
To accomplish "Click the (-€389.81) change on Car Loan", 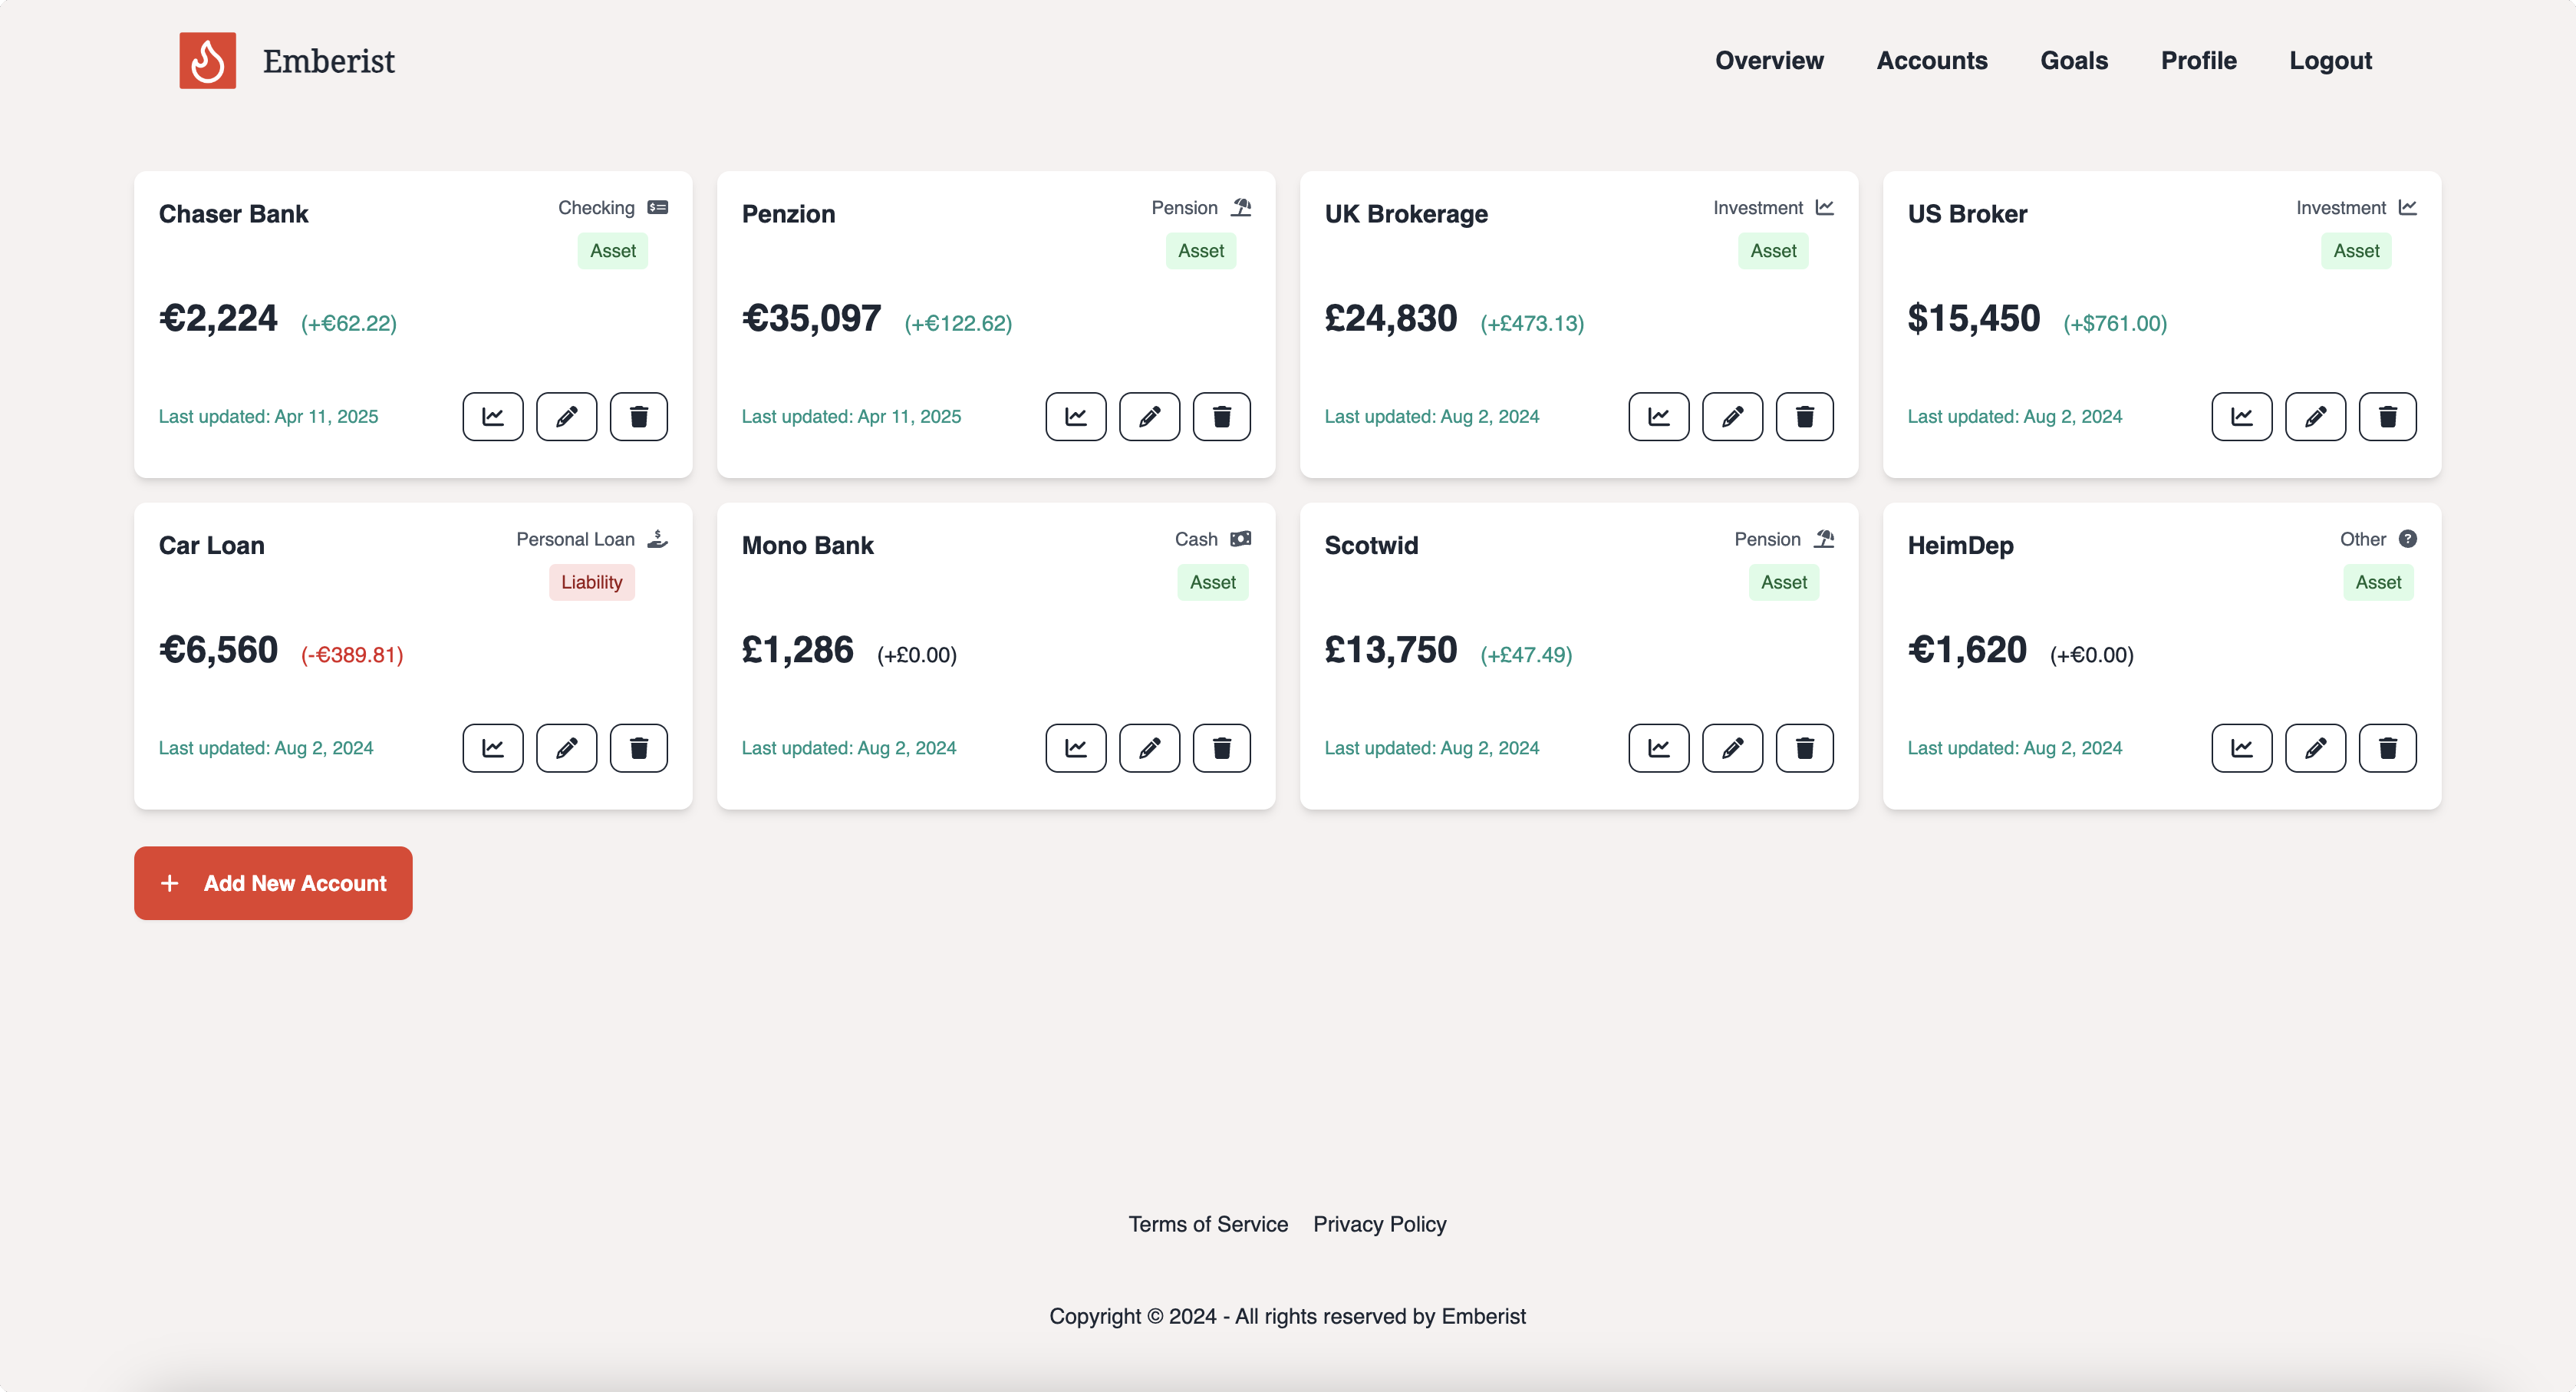I will (352, 655).
